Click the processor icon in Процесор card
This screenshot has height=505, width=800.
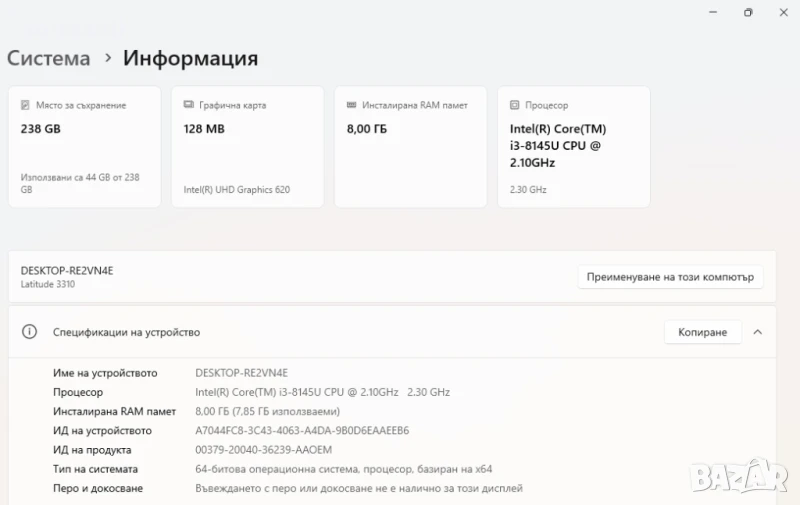click(514, 105)
